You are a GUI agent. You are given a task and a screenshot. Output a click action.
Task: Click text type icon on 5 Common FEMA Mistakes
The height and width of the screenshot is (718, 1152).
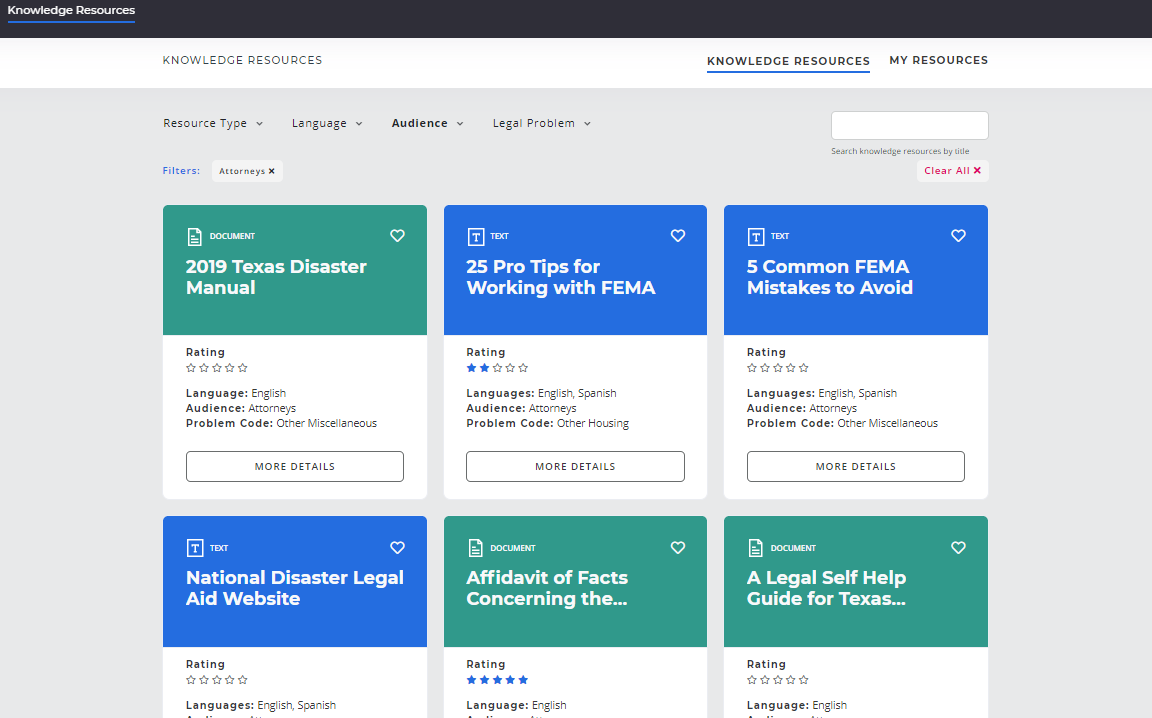tap(755, 237)
